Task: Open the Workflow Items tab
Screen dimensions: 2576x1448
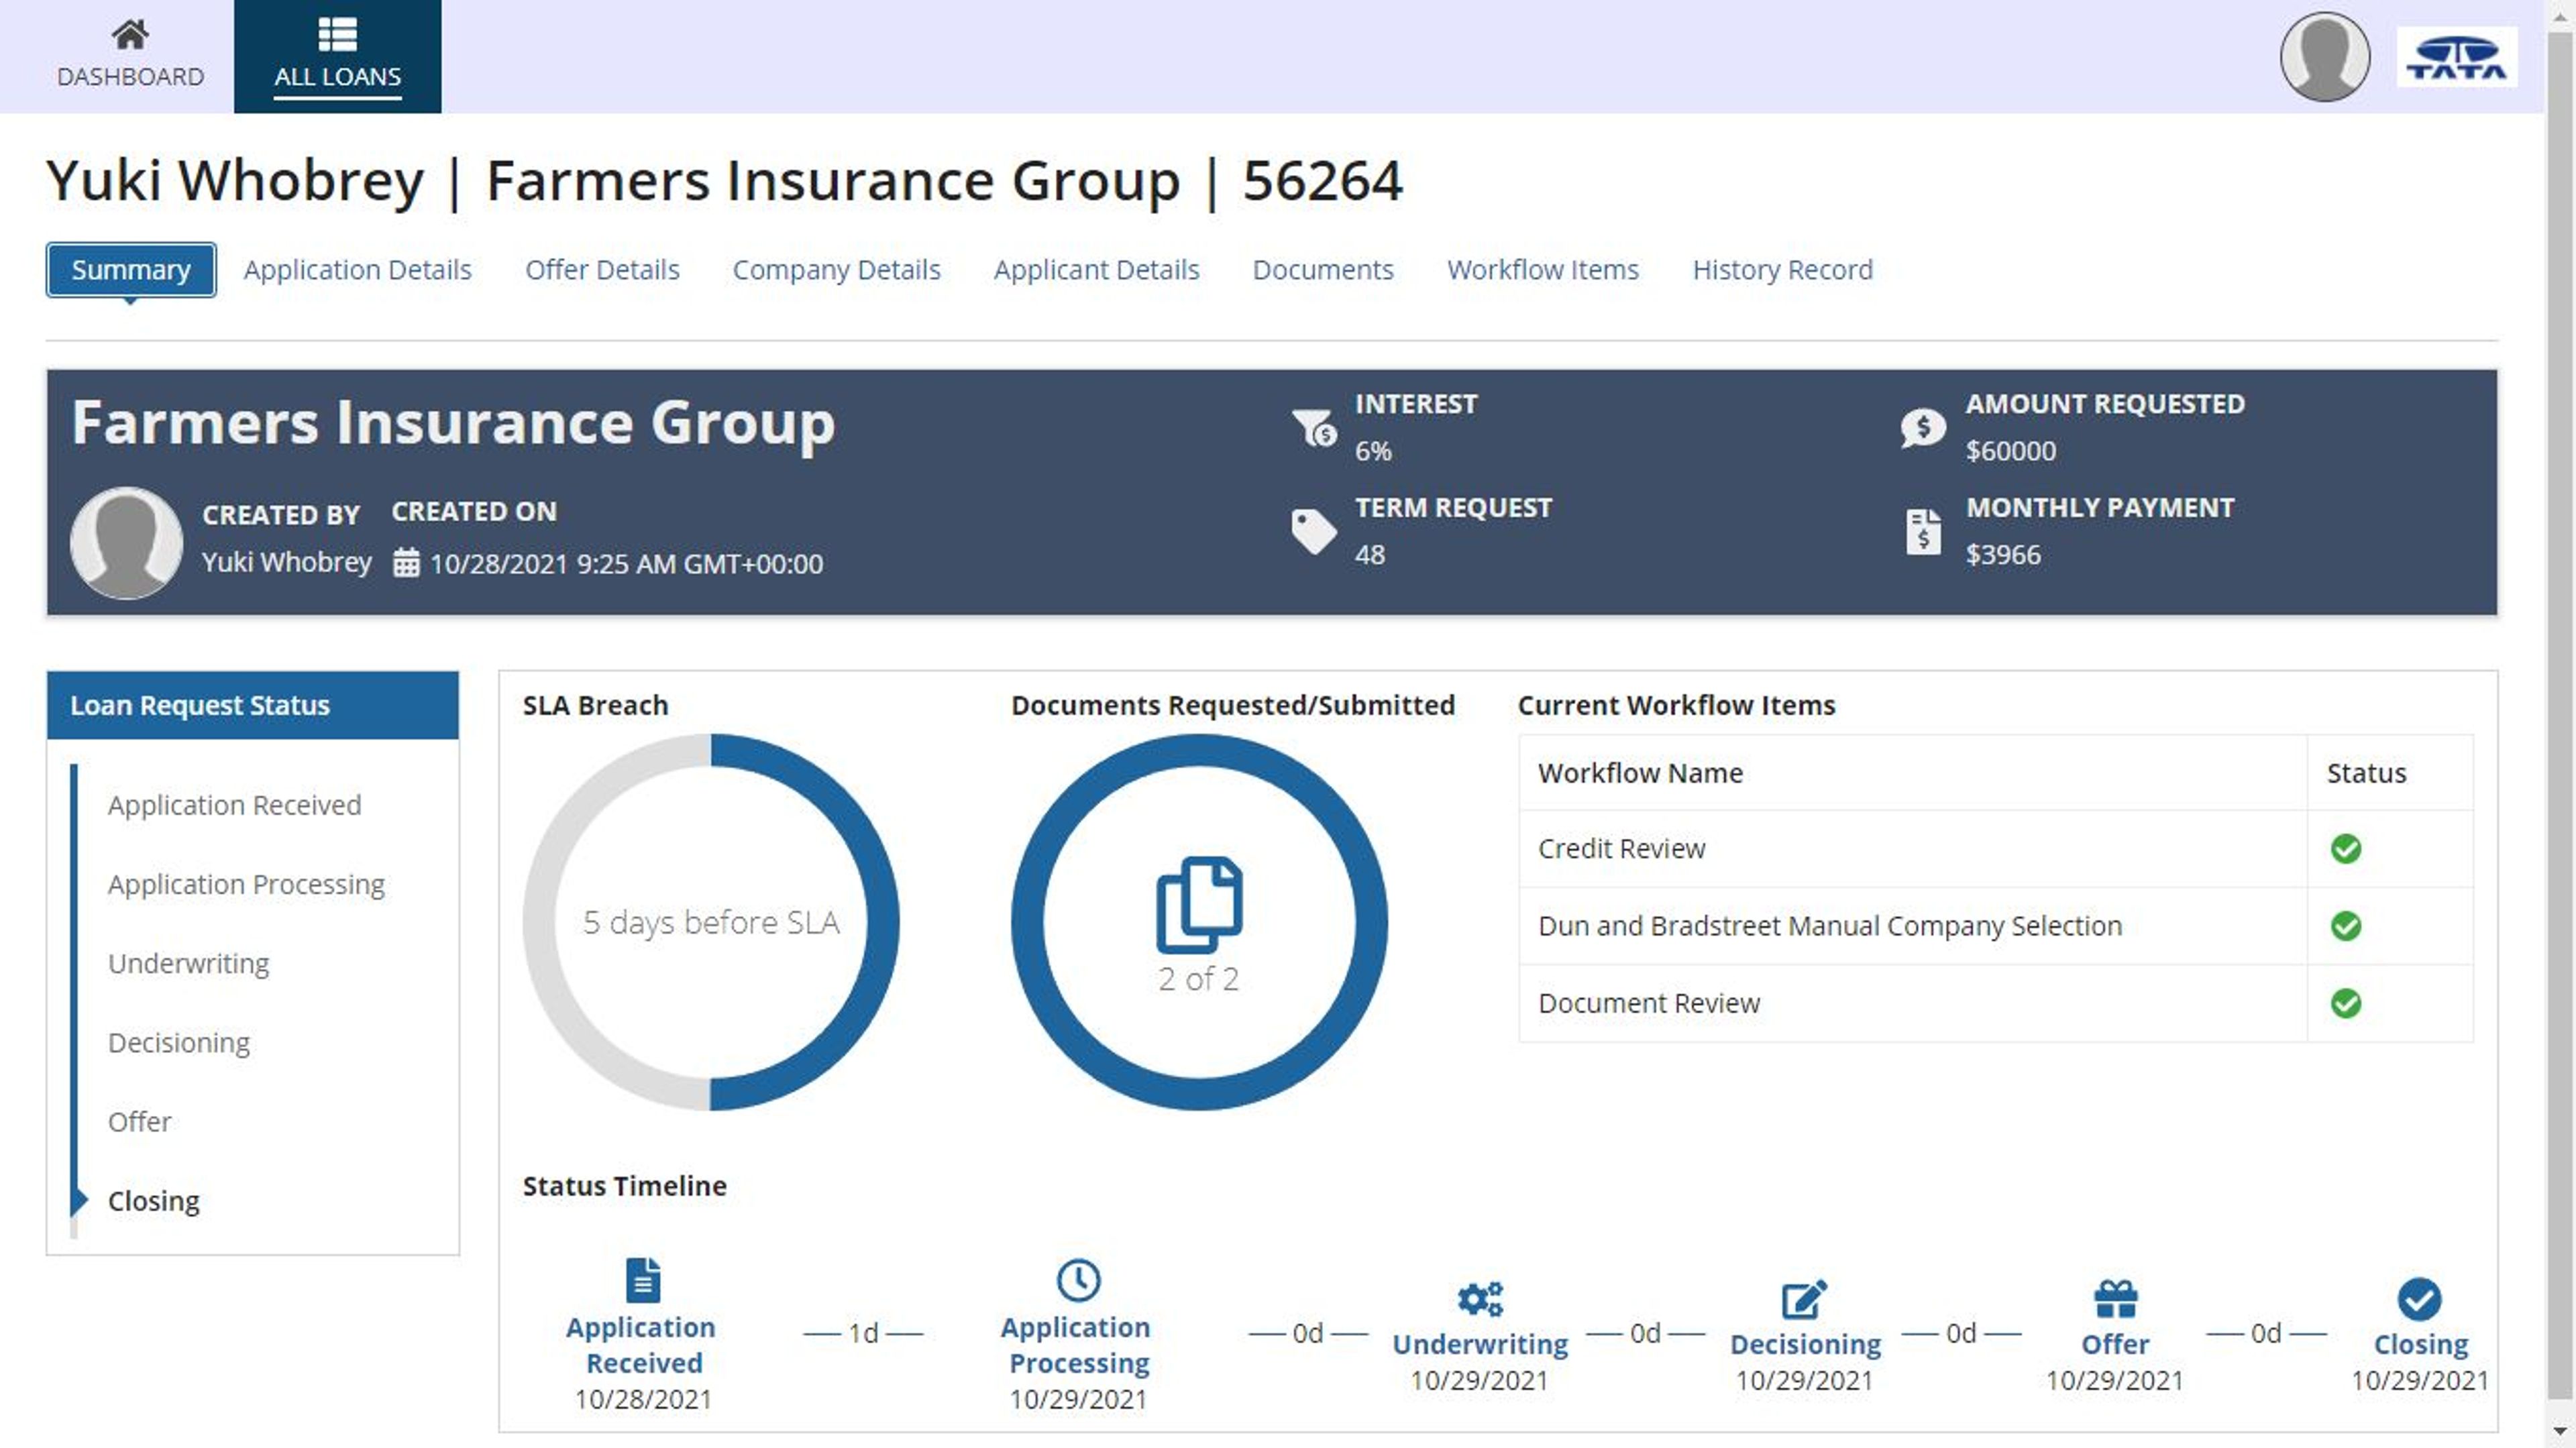Action: [x=1542, y=270]
